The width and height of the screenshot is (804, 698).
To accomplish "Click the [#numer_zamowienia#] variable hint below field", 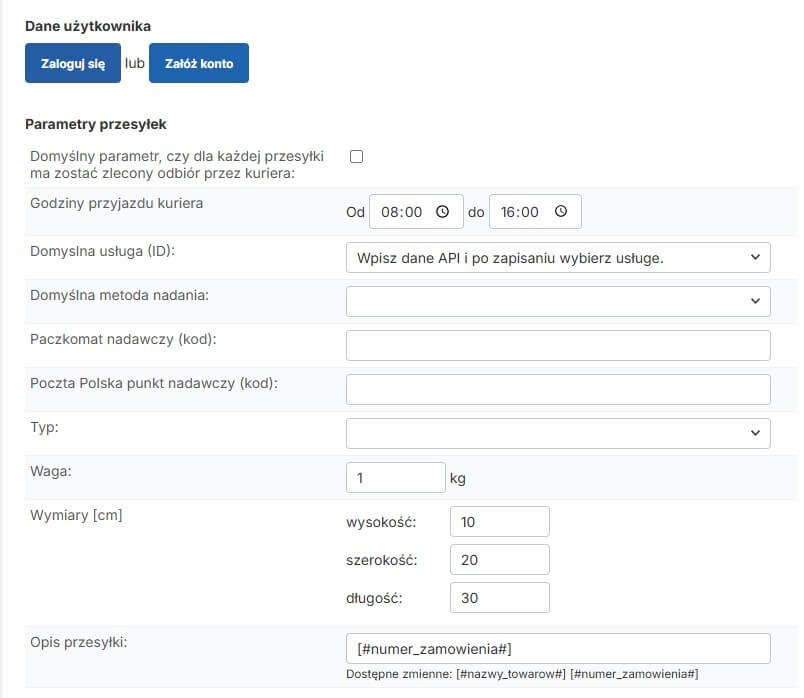I will (635, 675).
